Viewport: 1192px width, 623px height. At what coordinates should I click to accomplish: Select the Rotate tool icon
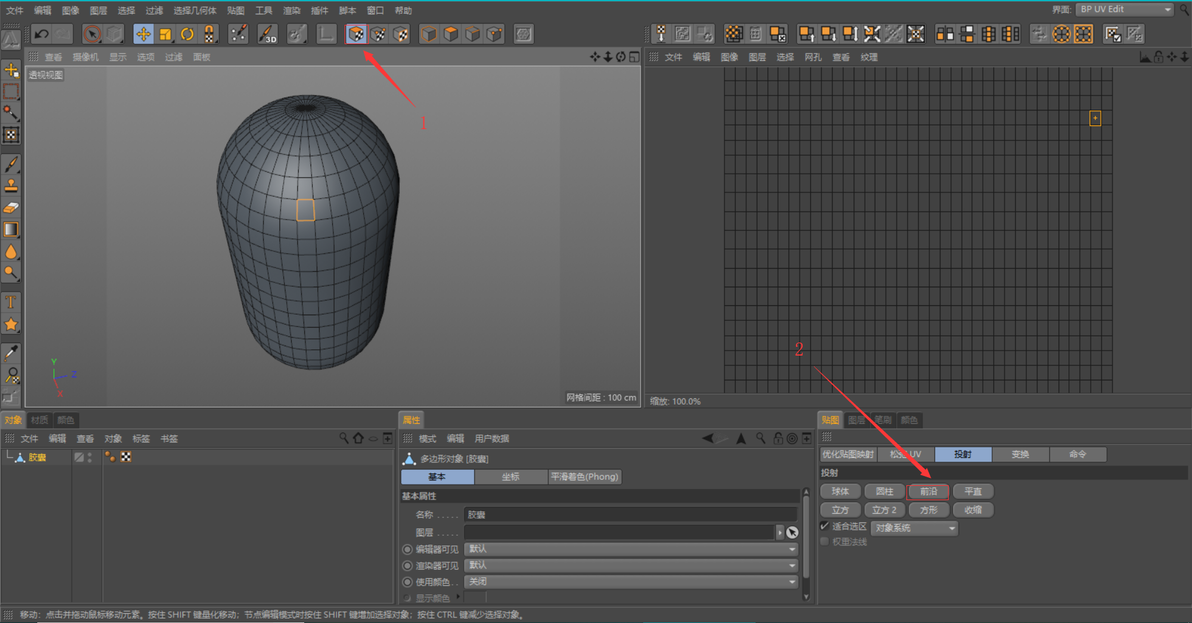click(x=187, y=34)
